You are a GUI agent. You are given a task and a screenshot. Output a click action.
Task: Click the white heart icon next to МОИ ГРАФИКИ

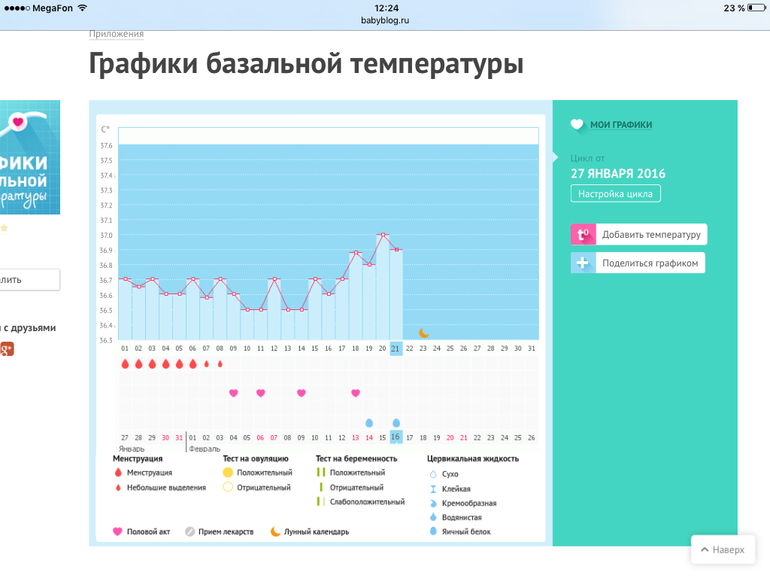coord(577,125)
